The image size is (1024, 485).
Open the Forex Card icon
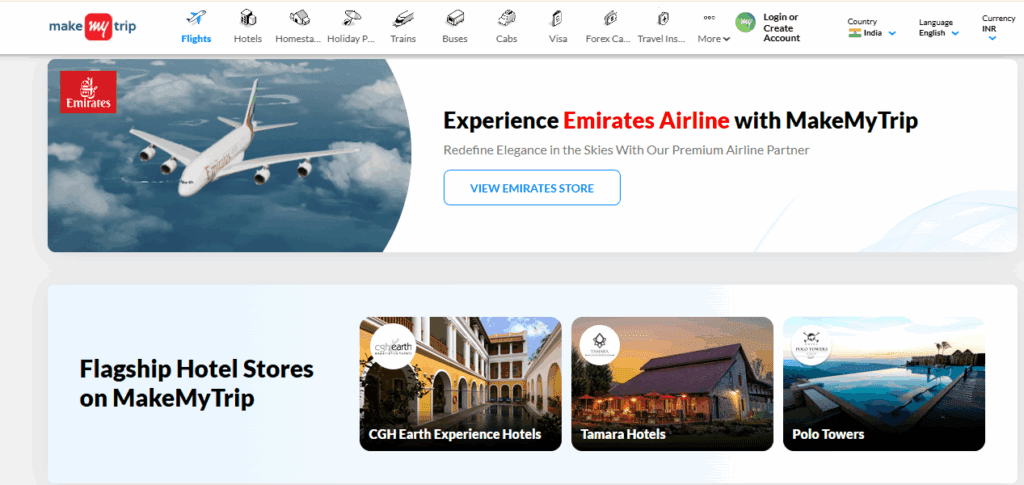tap(610, 18)
